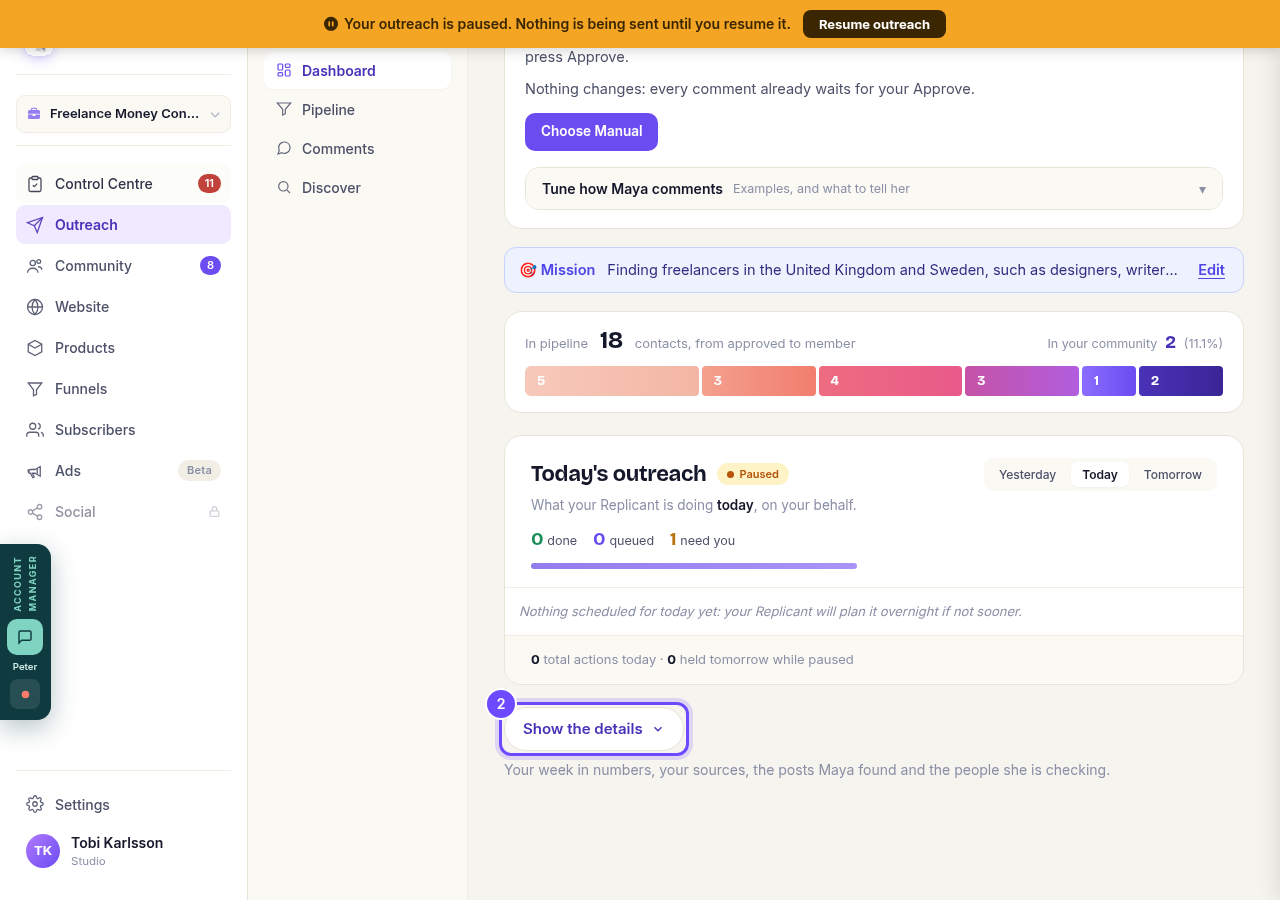Click the Ads megaphone icon
The image size is (1280, 900).
coord(35,471)
